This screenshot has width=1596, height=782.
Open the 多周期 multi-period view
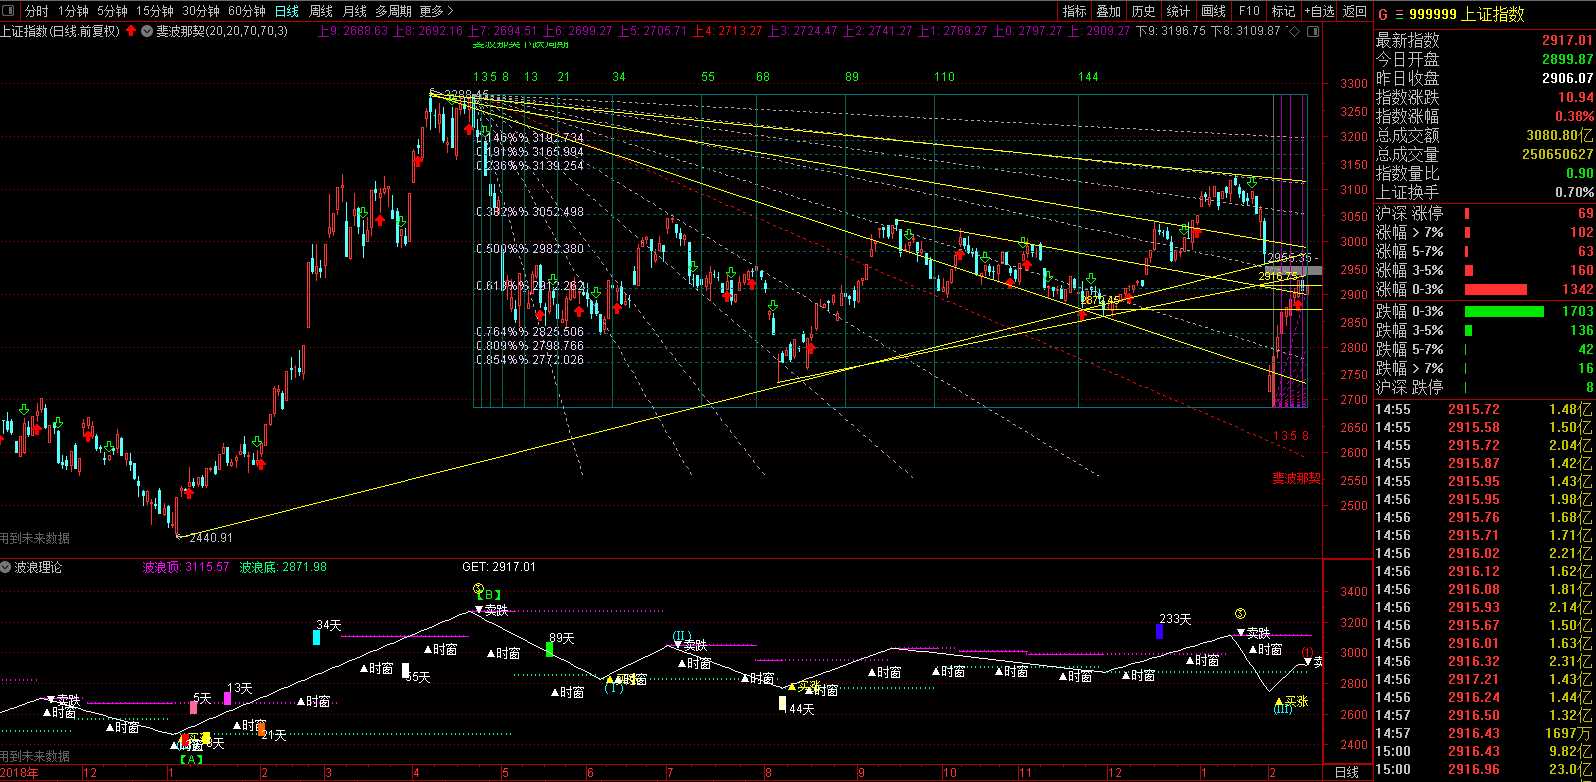(x=394, y=11)
